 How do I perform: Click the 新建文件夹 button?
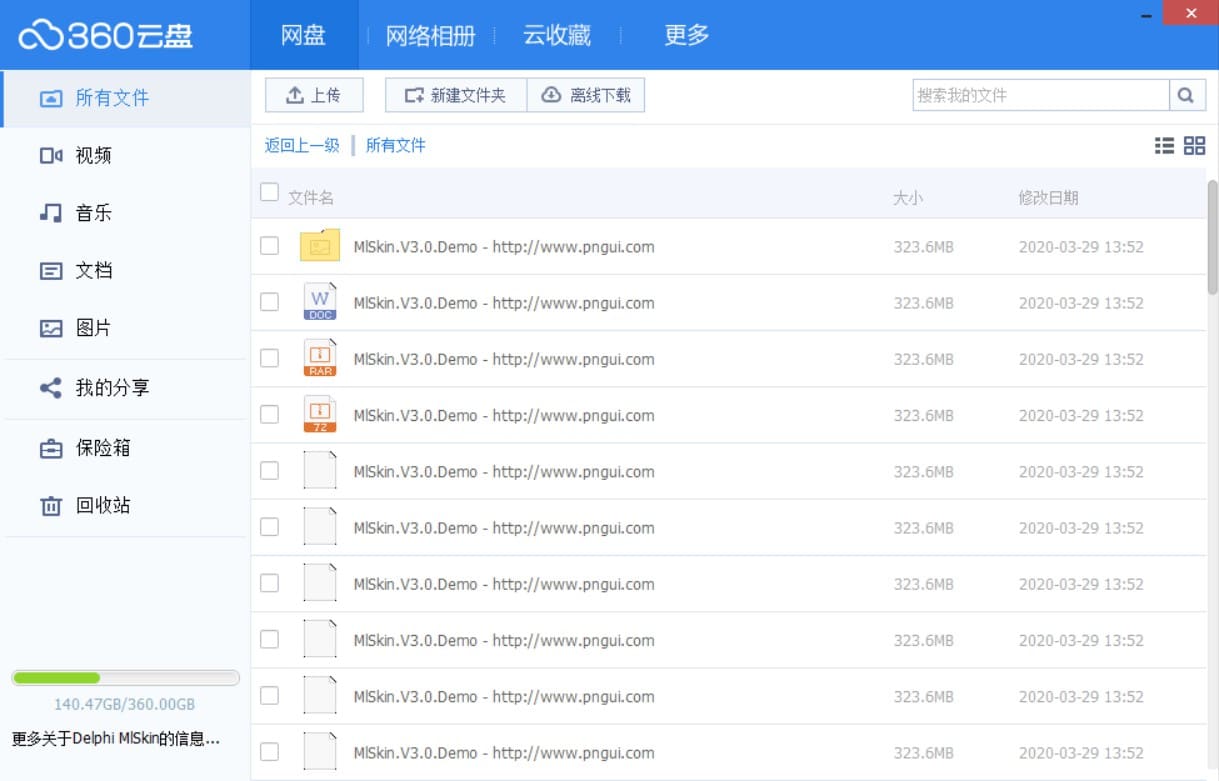pyautogui.click(x=456, y=95)
